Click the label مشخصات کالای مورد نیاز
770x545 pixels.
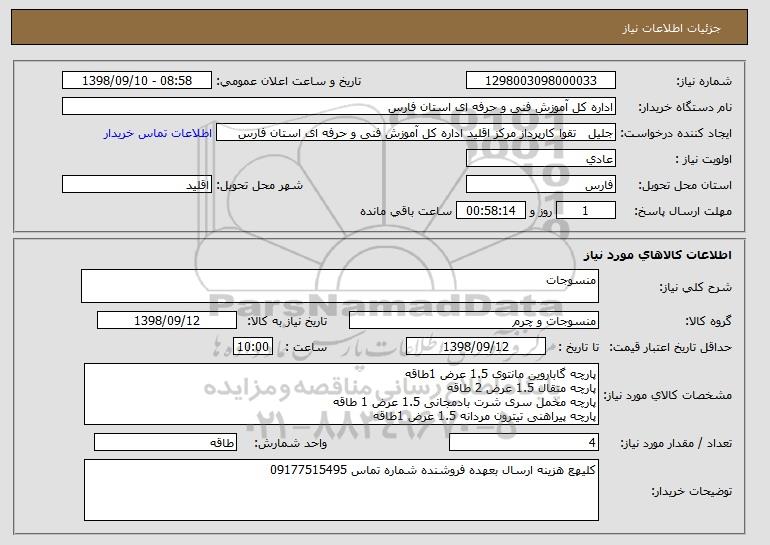(x=667, y=395)
